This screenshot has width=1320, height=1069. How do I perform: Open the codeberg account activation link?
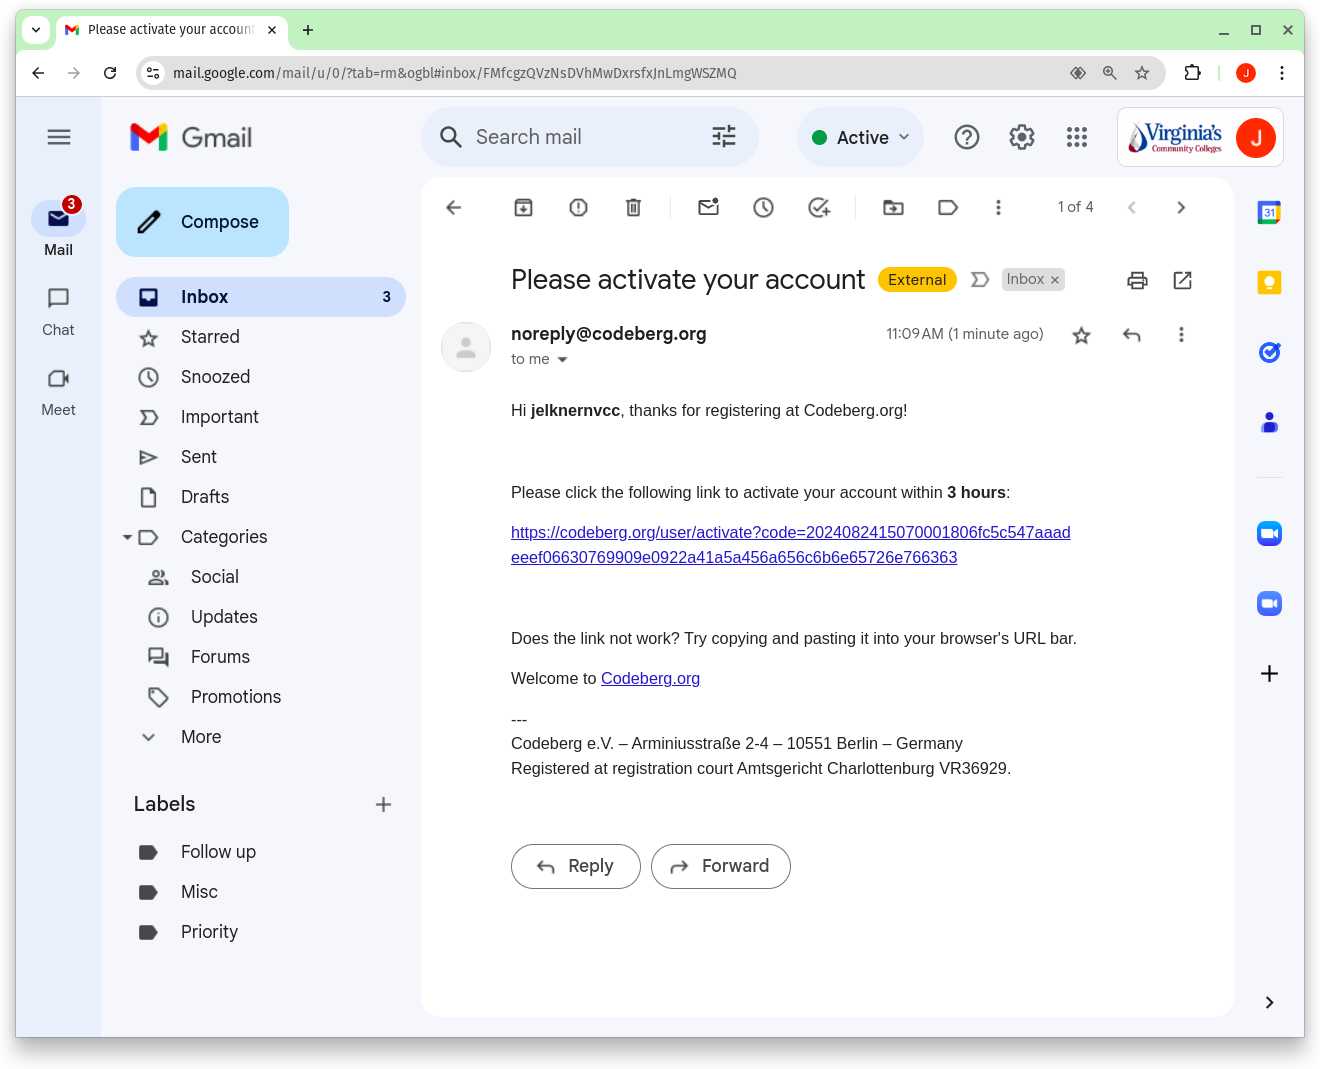coord(790,545)
